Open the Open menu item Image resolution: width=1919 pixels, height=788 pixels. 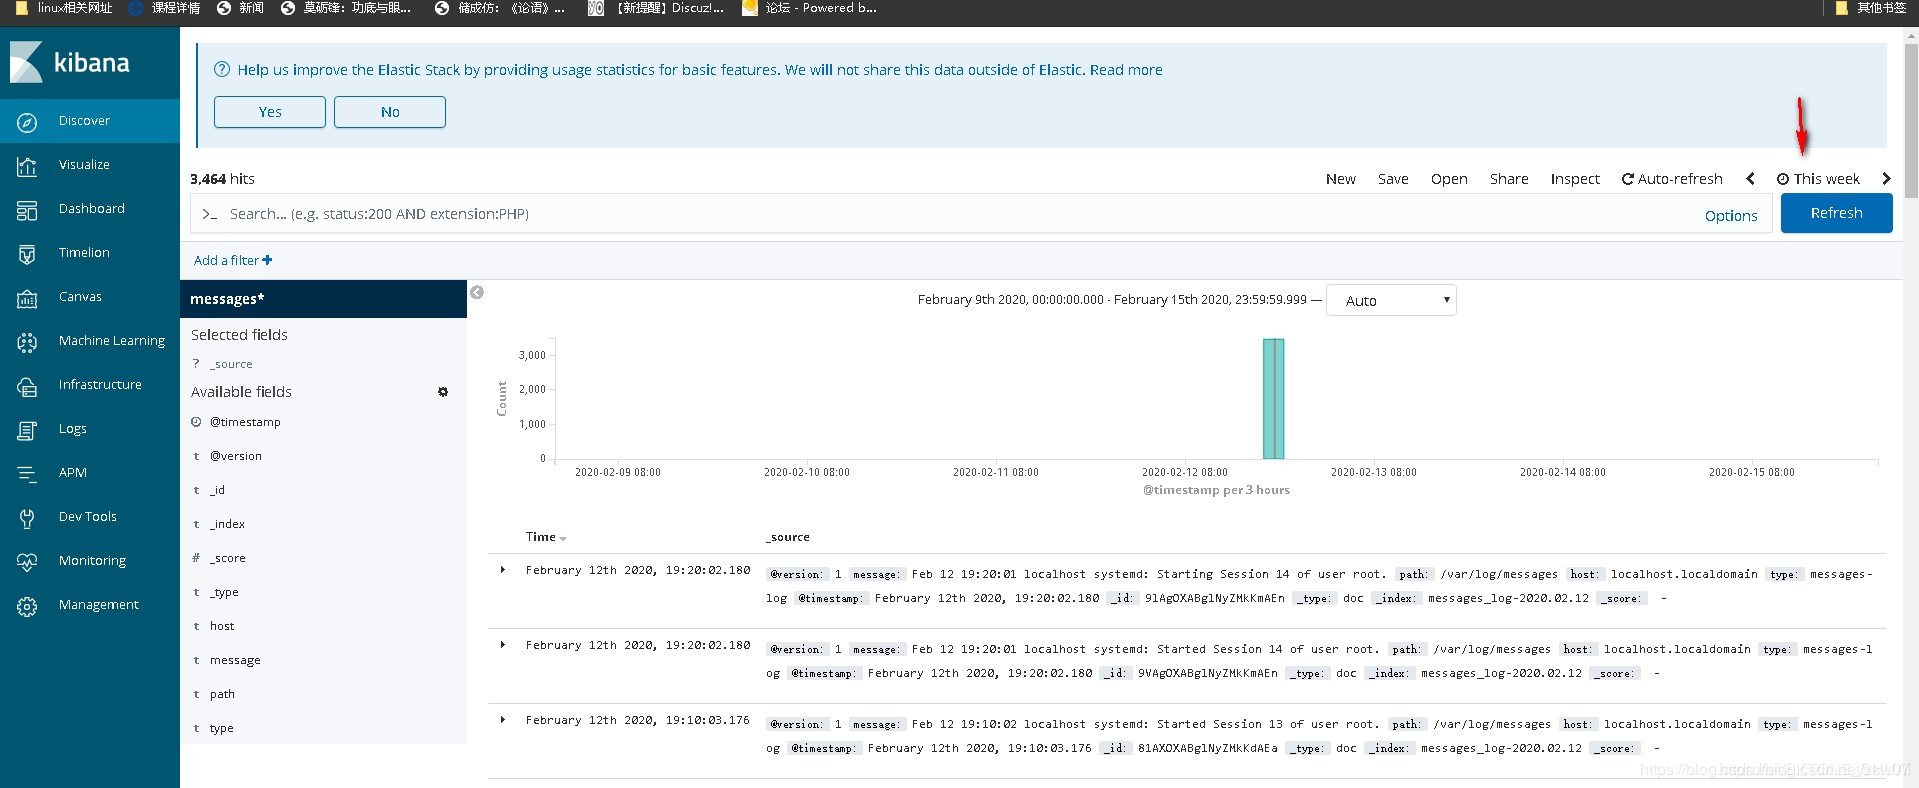pos(1449,179)
